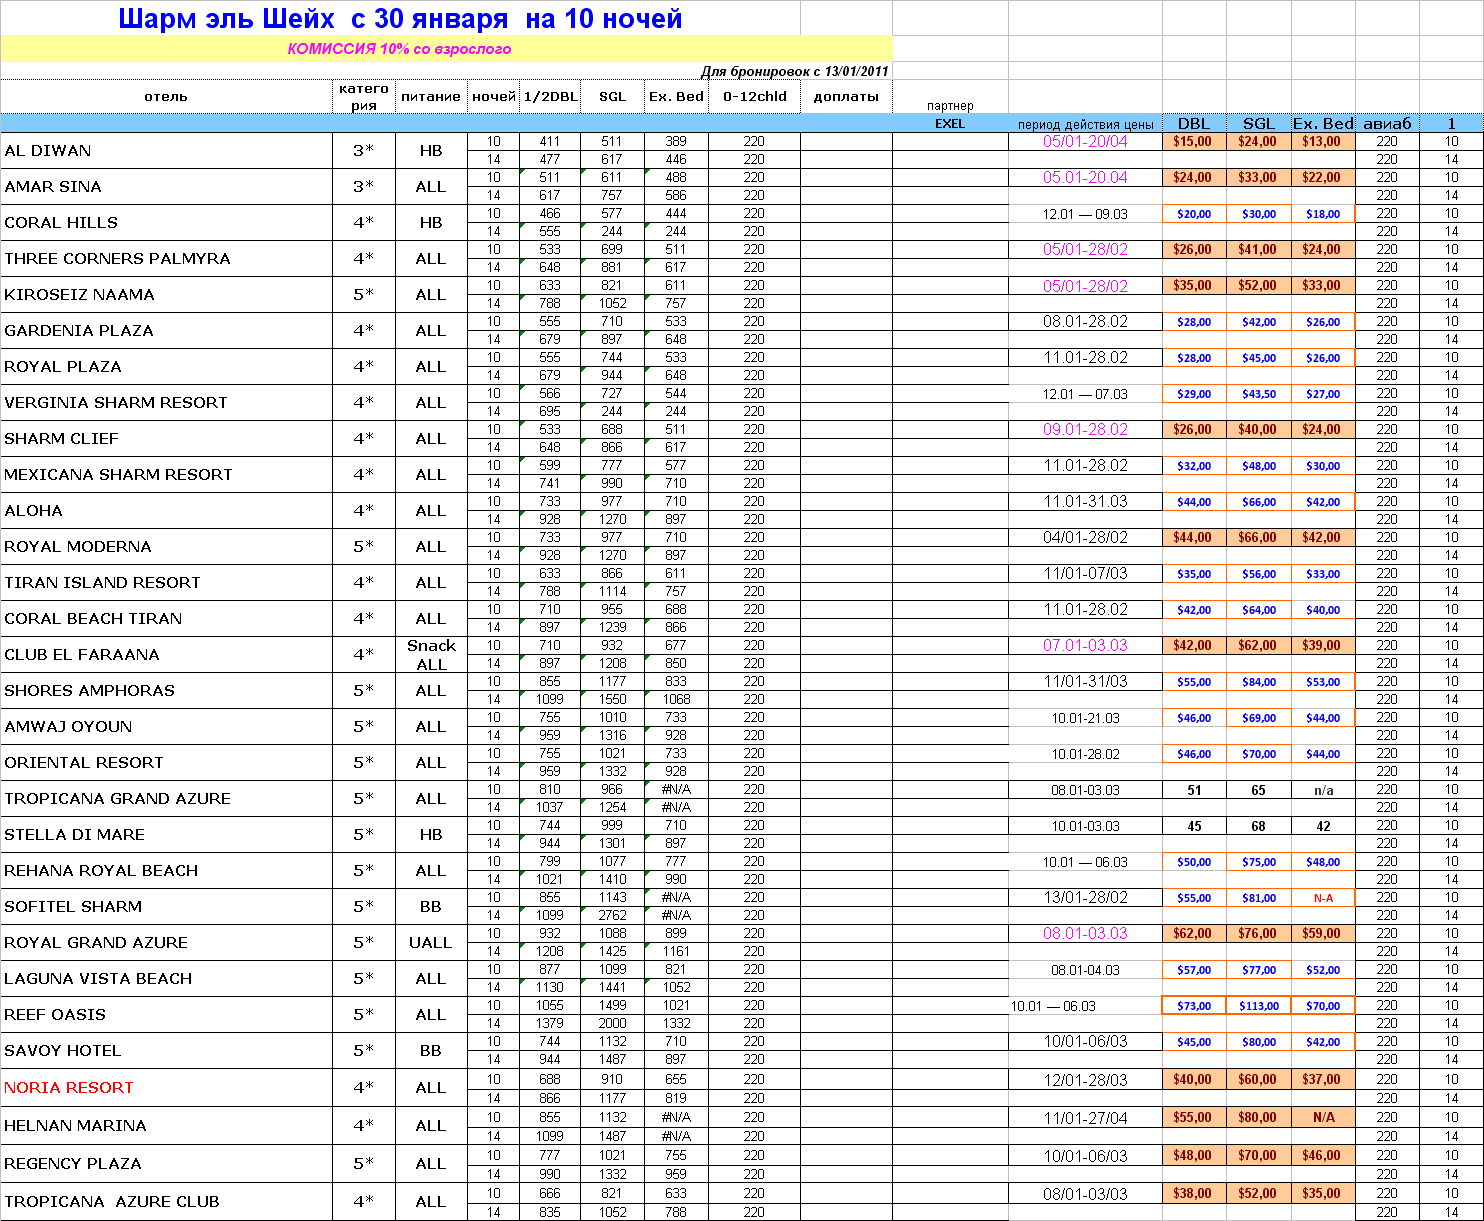Image resolution: width=1484 pixels, height=1221 pixels.
Task: Select the 'авиаб' header in blue row
Action: [x=1387, y=124]
